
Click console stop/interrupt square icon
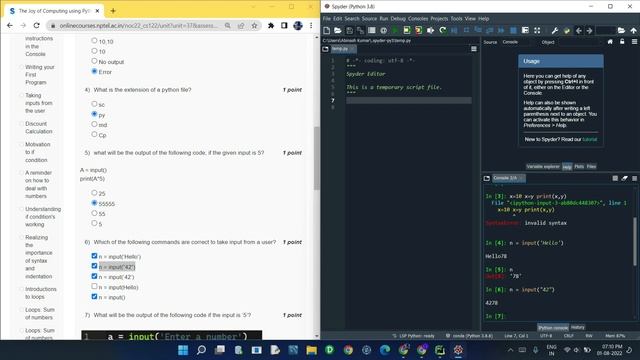point(615,178)
